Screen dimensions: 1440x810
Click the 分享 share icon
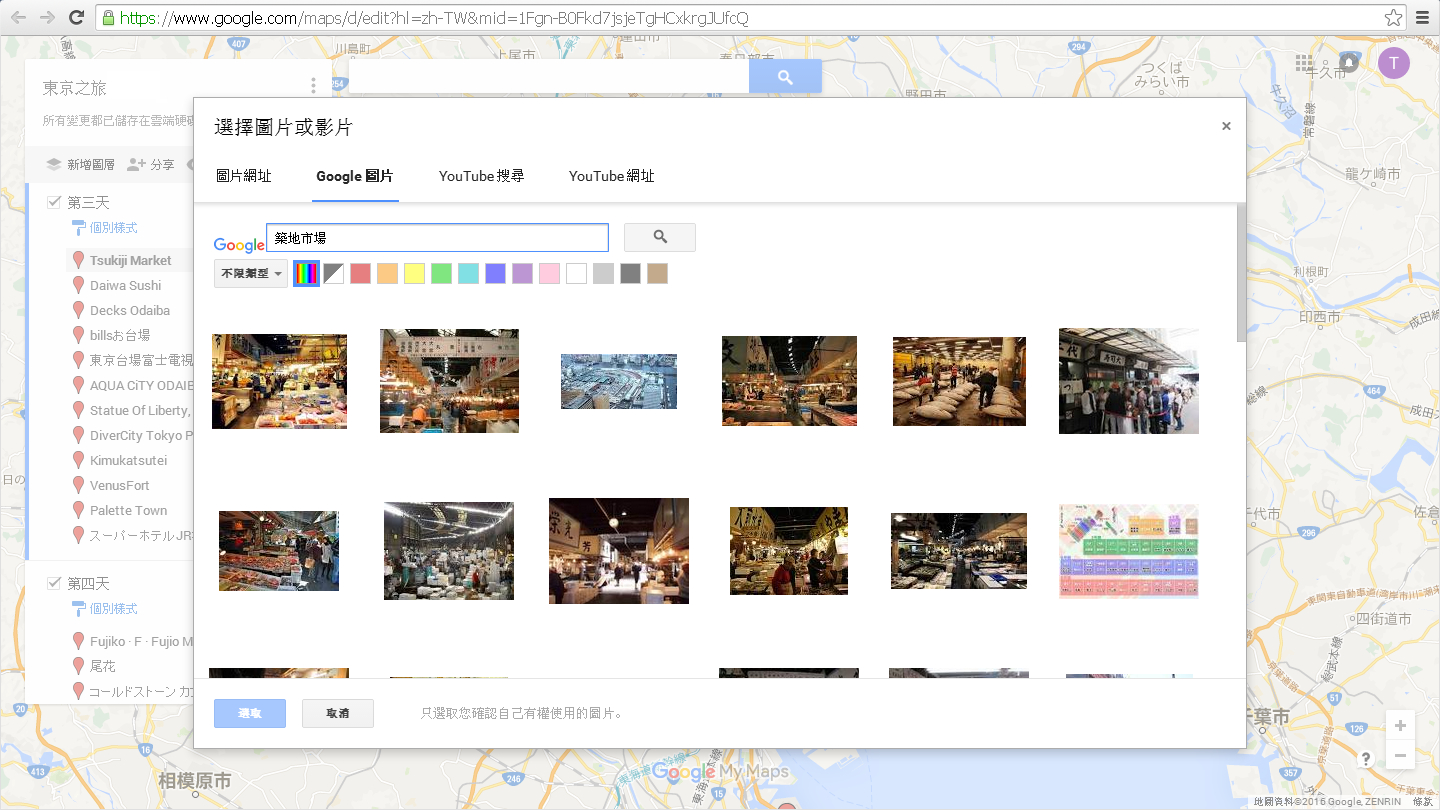coord(137,164)
